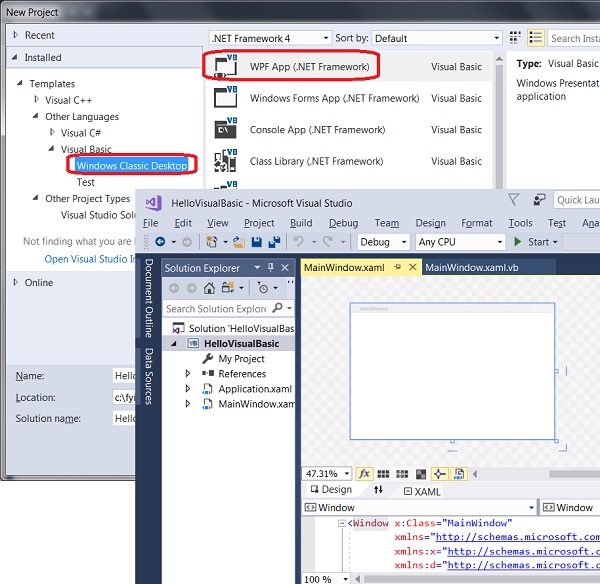Open the Build menu

(301, 223)
